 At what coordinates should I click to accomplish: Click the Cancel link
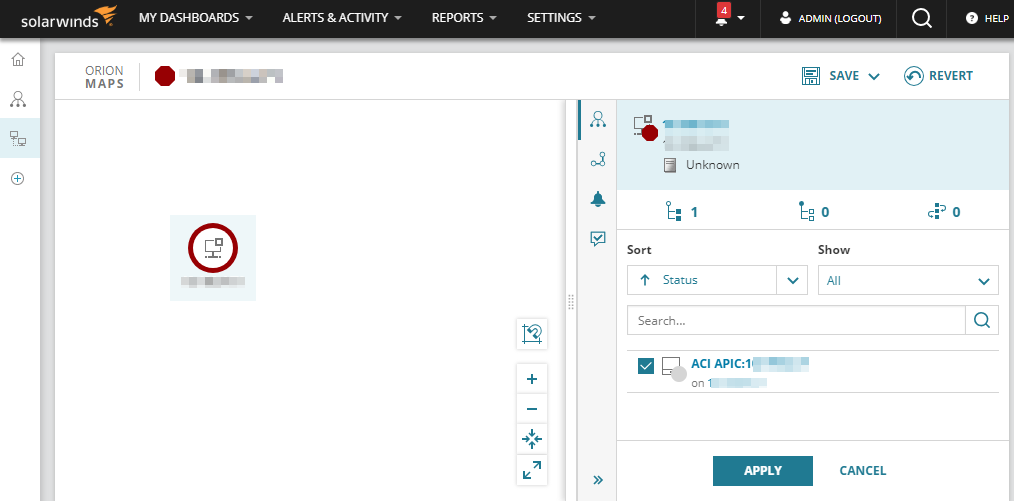[862, 471]
